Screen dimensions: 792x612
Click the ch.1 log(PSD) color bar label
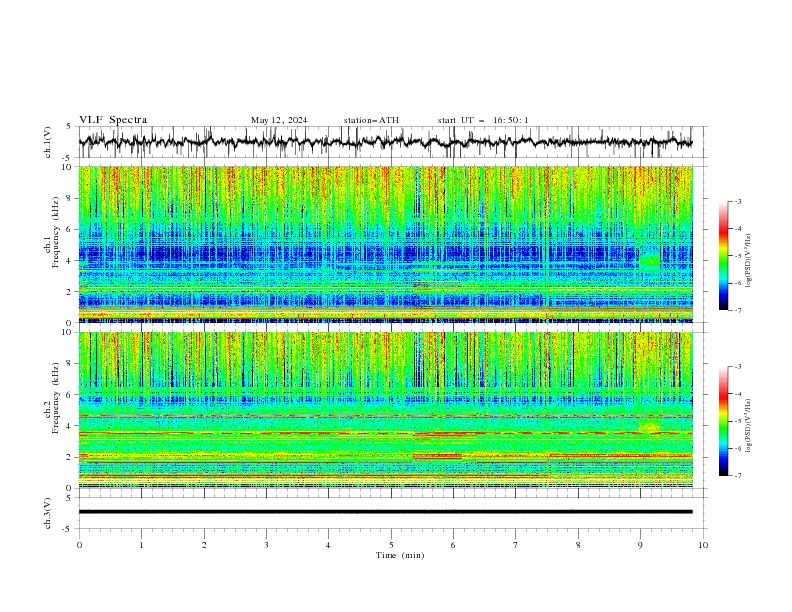coord(749,261)
